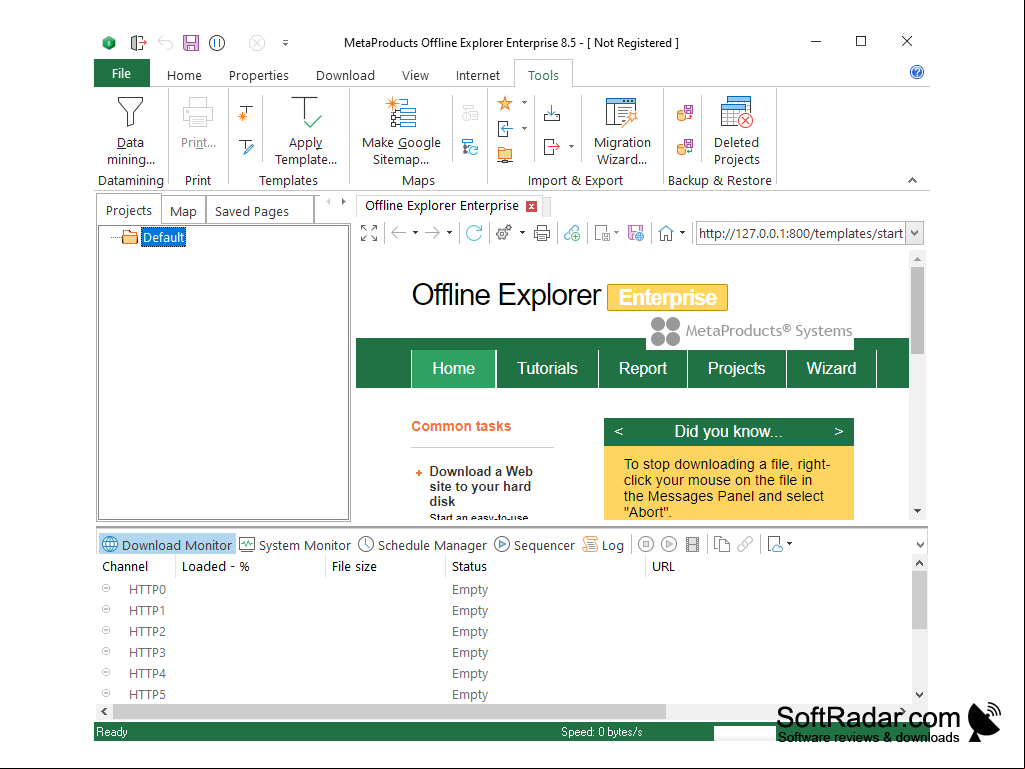Viewport: 1025px width, 769px height.
Task: Click the Pause icon in quick access toolbar
Action: pos(217,43)
